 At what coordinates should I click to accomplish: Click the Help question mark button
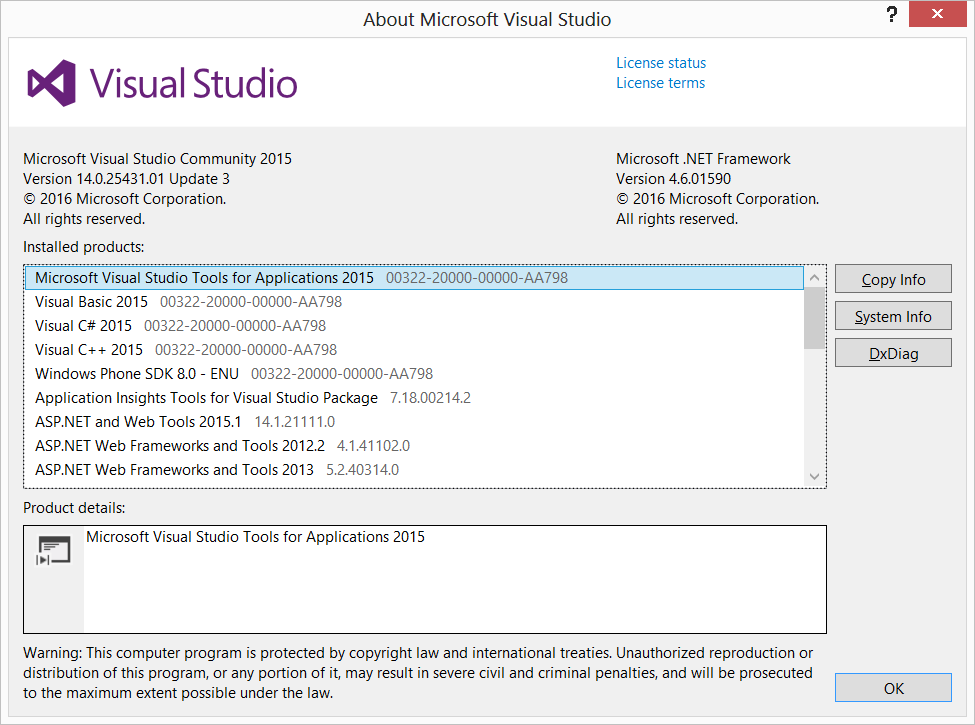point(892,14)
